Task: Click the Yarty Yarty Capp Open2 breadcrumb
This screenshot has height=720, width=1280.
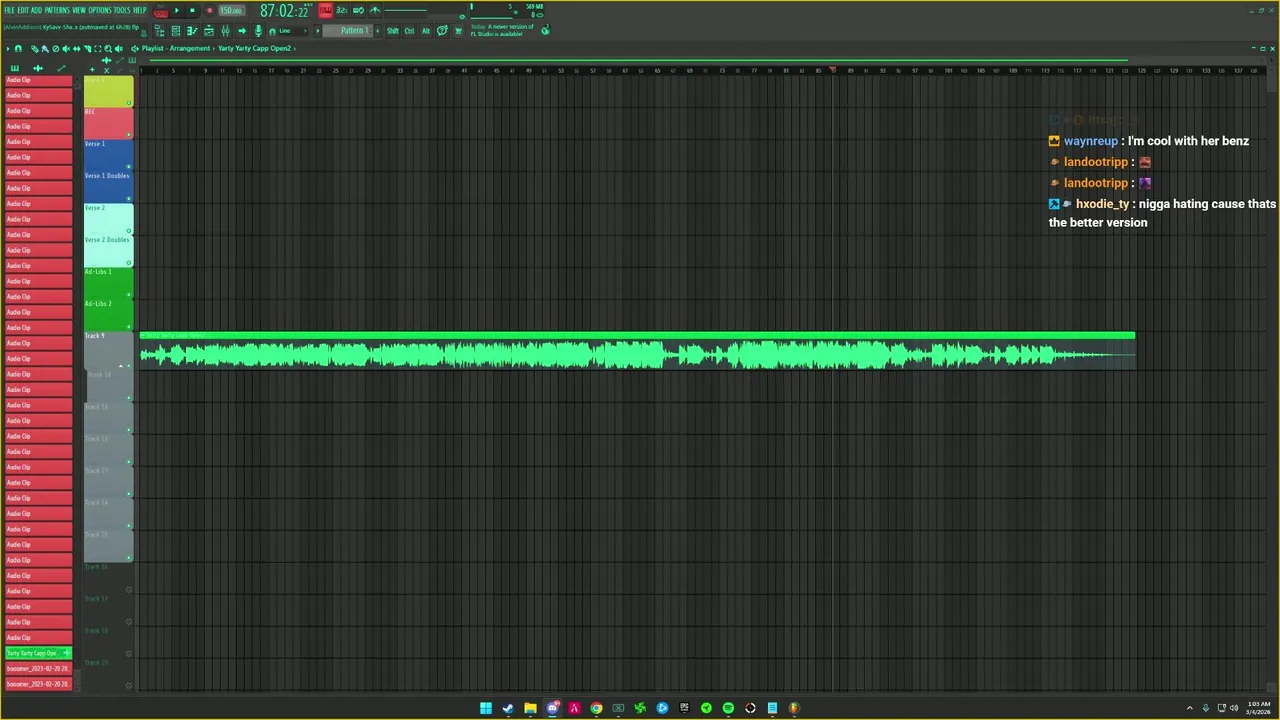Action: (255, 48)
